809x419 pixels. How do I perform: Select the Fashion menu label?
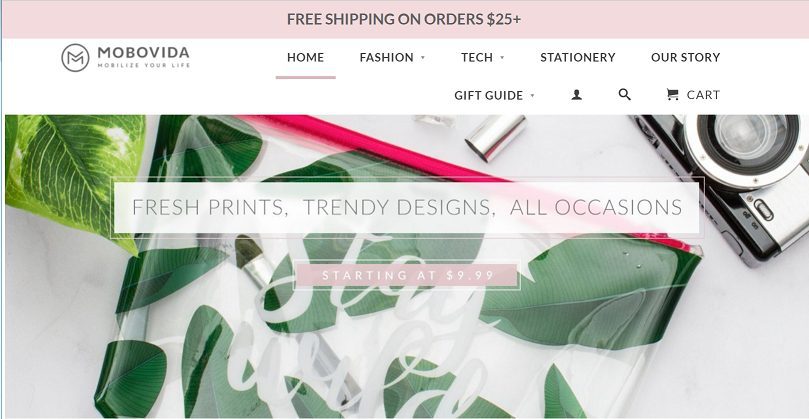click(x=386, y=57)
